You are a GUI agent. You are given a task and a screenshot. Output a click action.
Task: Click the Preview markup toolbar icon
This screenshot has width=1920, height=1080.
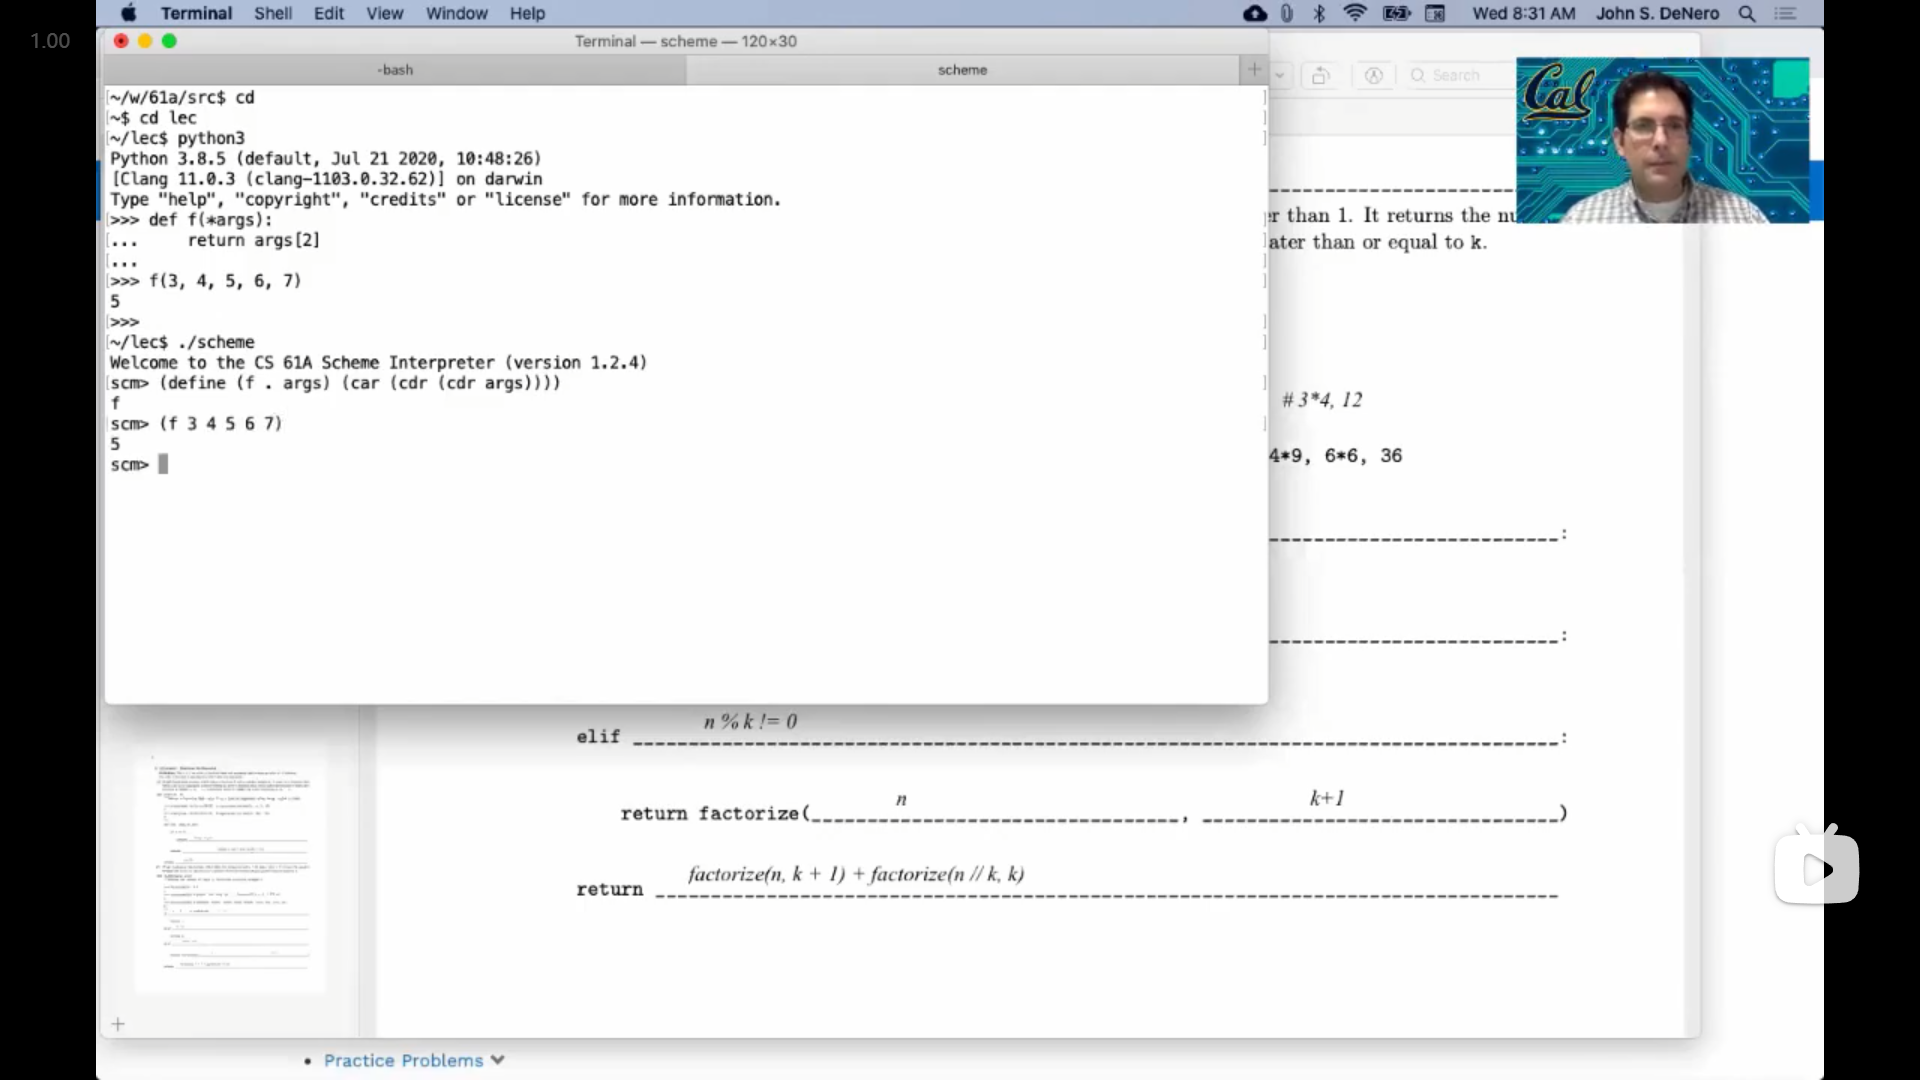(x=1373, y=76)
